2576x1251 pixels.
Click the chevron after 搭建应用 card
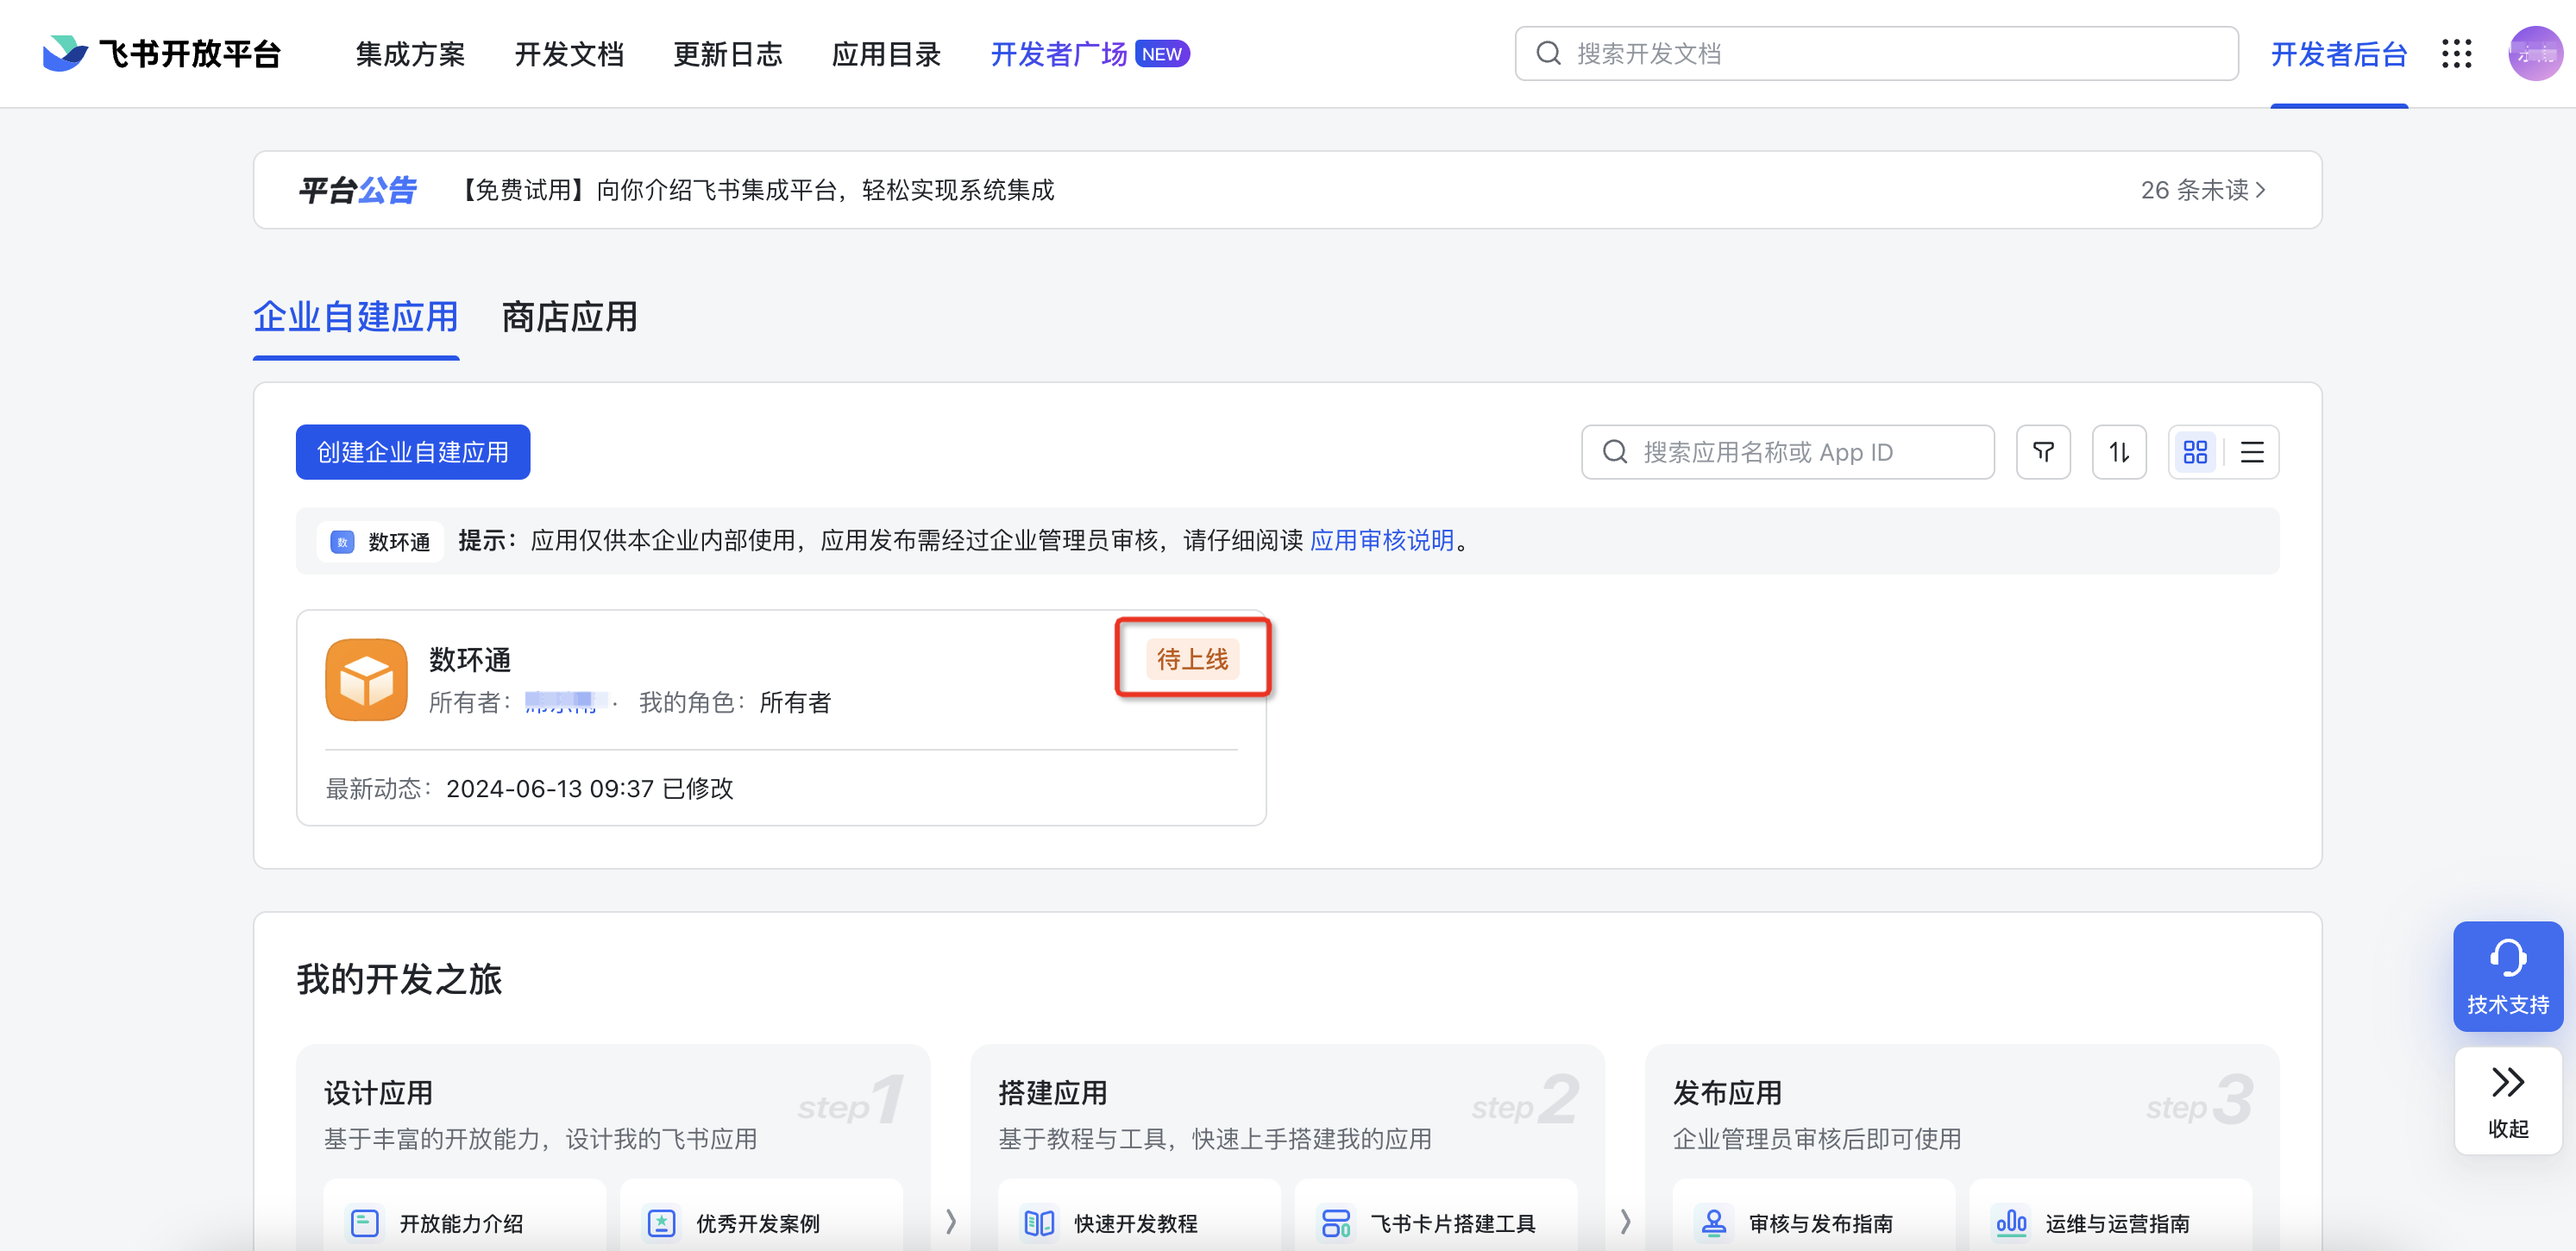(x=1625, y=1221)
